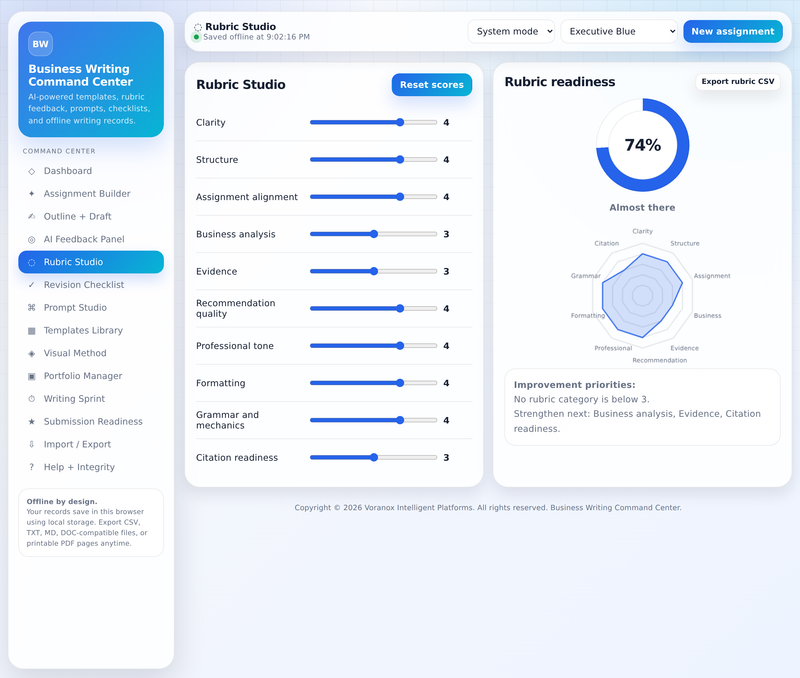Open the Executive Blue theme dropdown
The height and width of the screenshot is (678, 800).
[619, 32]
